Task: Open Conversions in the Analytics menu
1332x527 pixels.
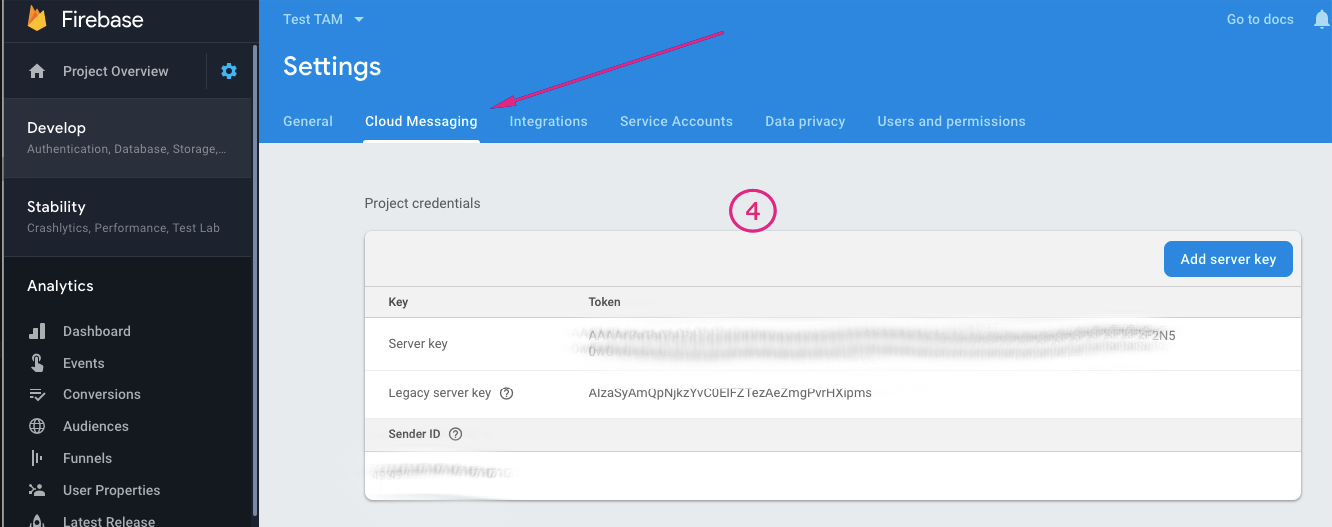Action: click(x=102, y=394)
